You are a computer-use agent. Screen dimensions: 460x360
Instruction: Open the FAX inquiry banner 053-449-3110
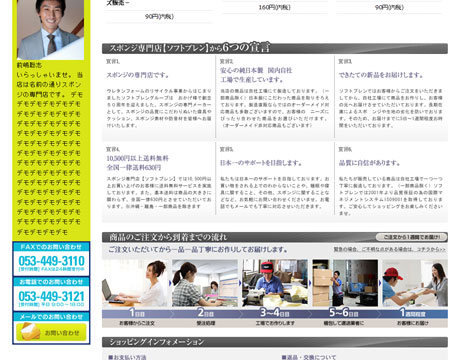click(51, 259)
